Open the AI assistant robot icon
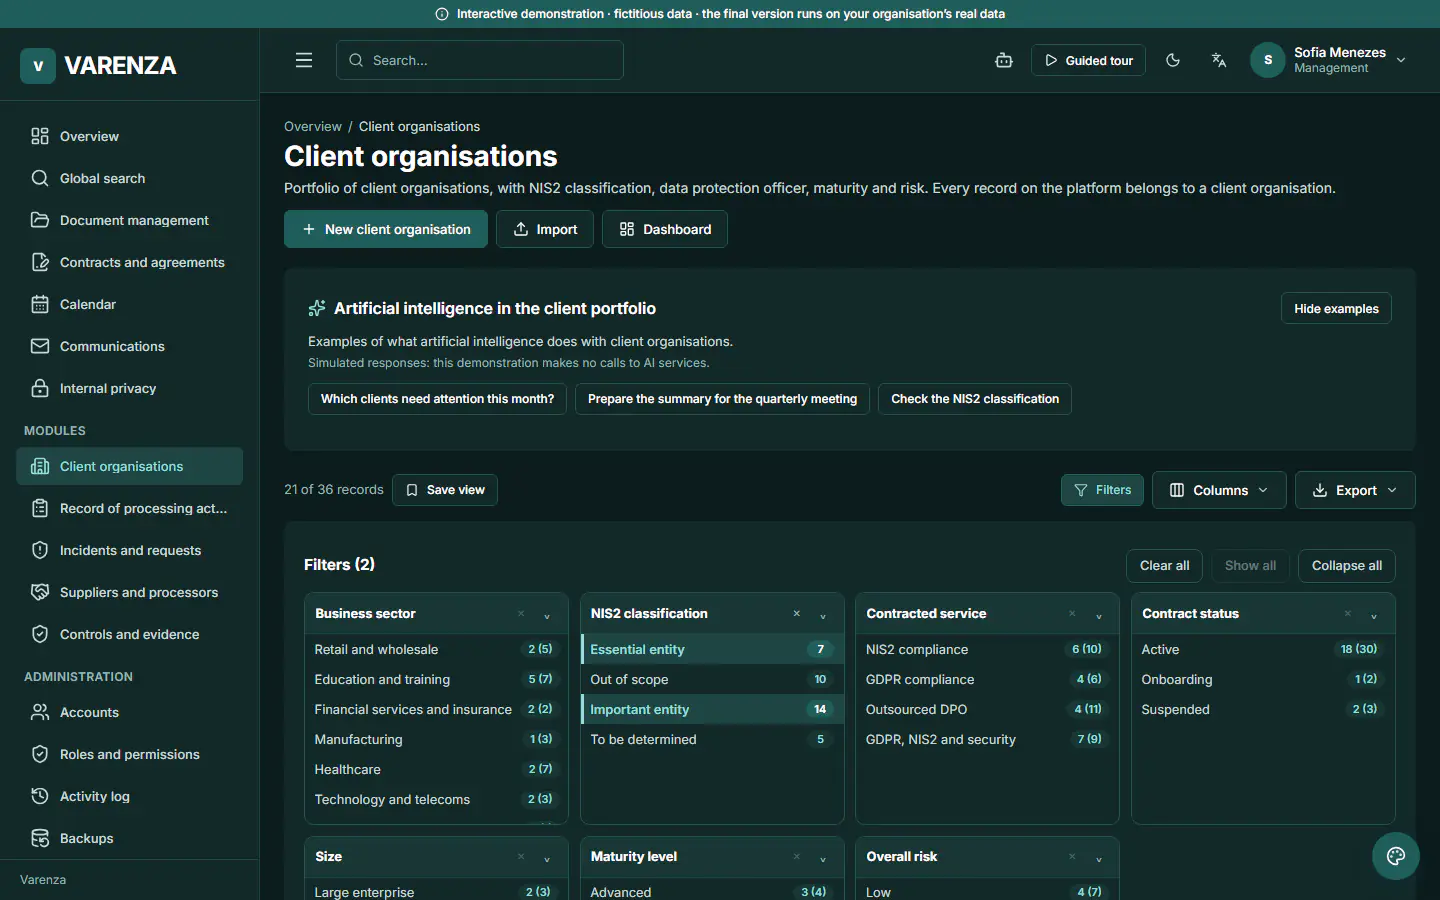Screen dimensions: 1440x900 (x=1004, y=60)
